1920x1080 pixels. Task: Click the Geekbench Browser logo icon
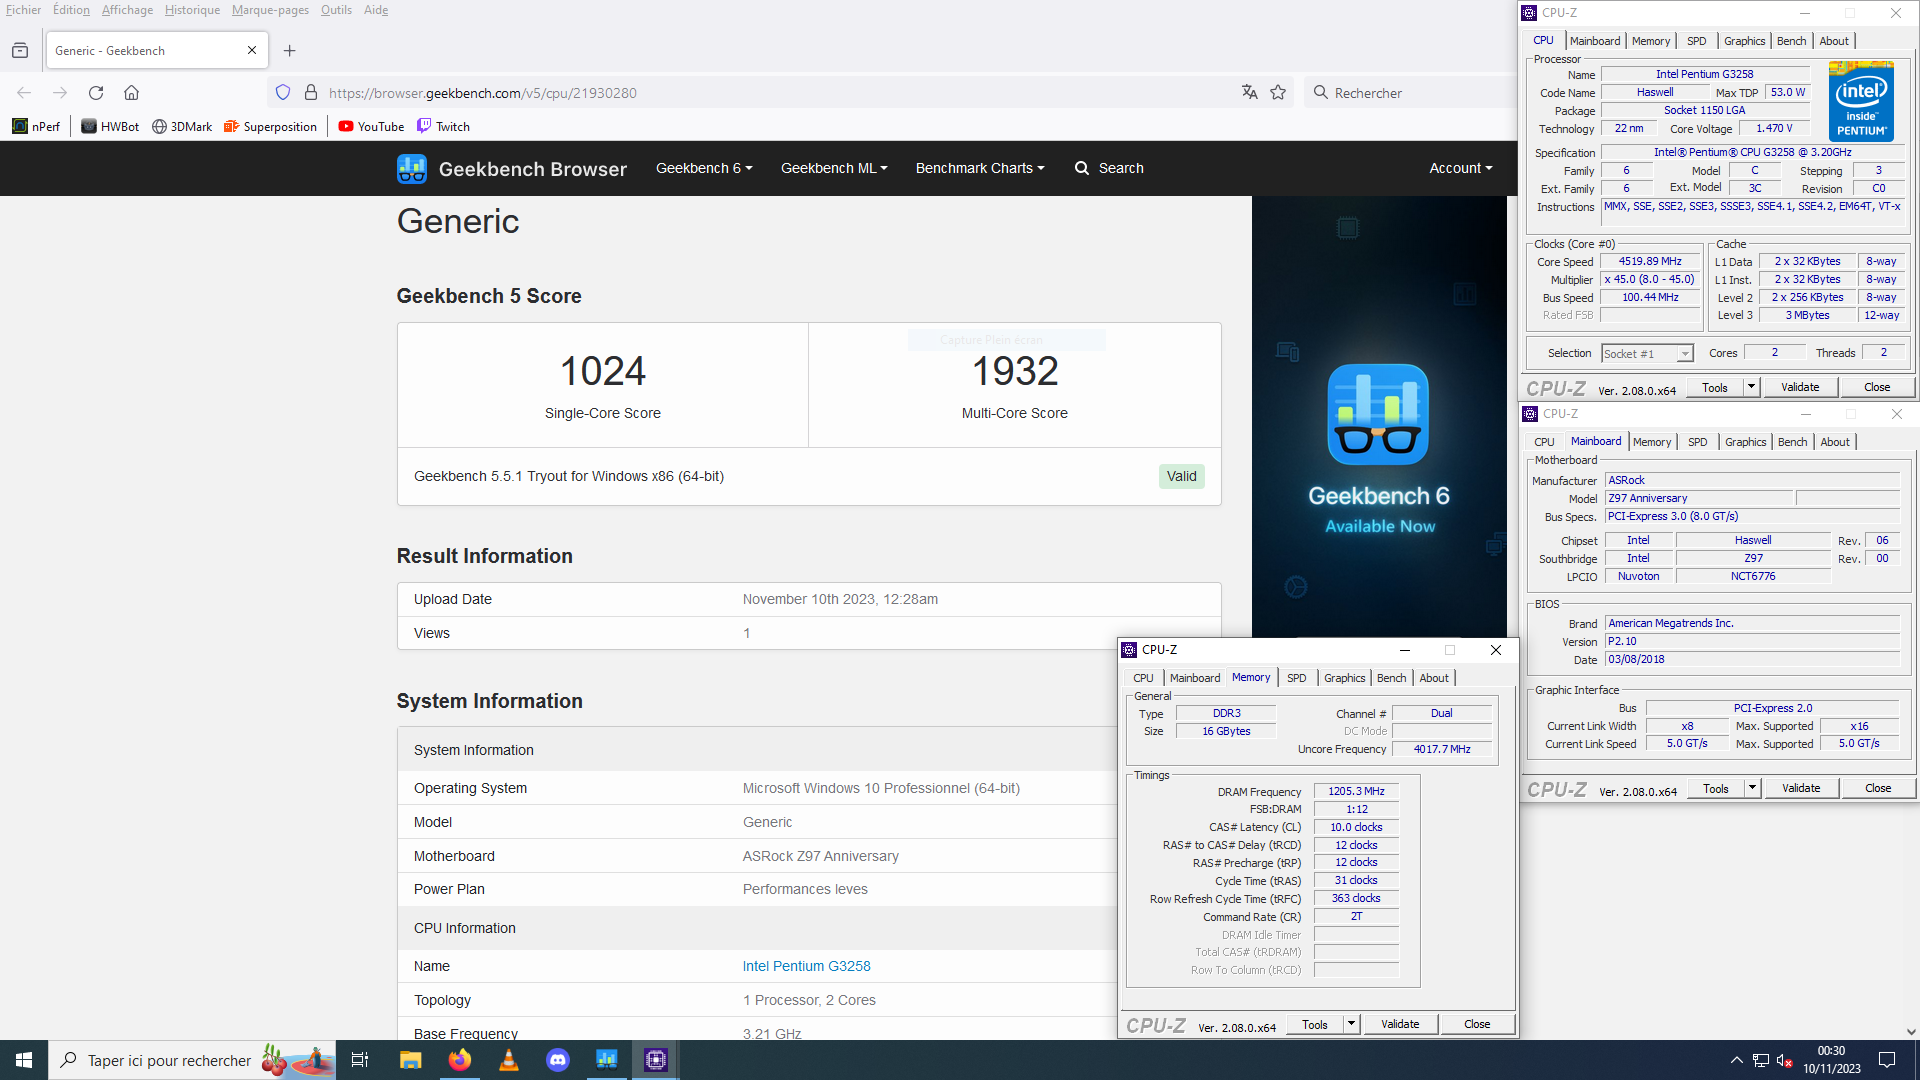[412, 169]
